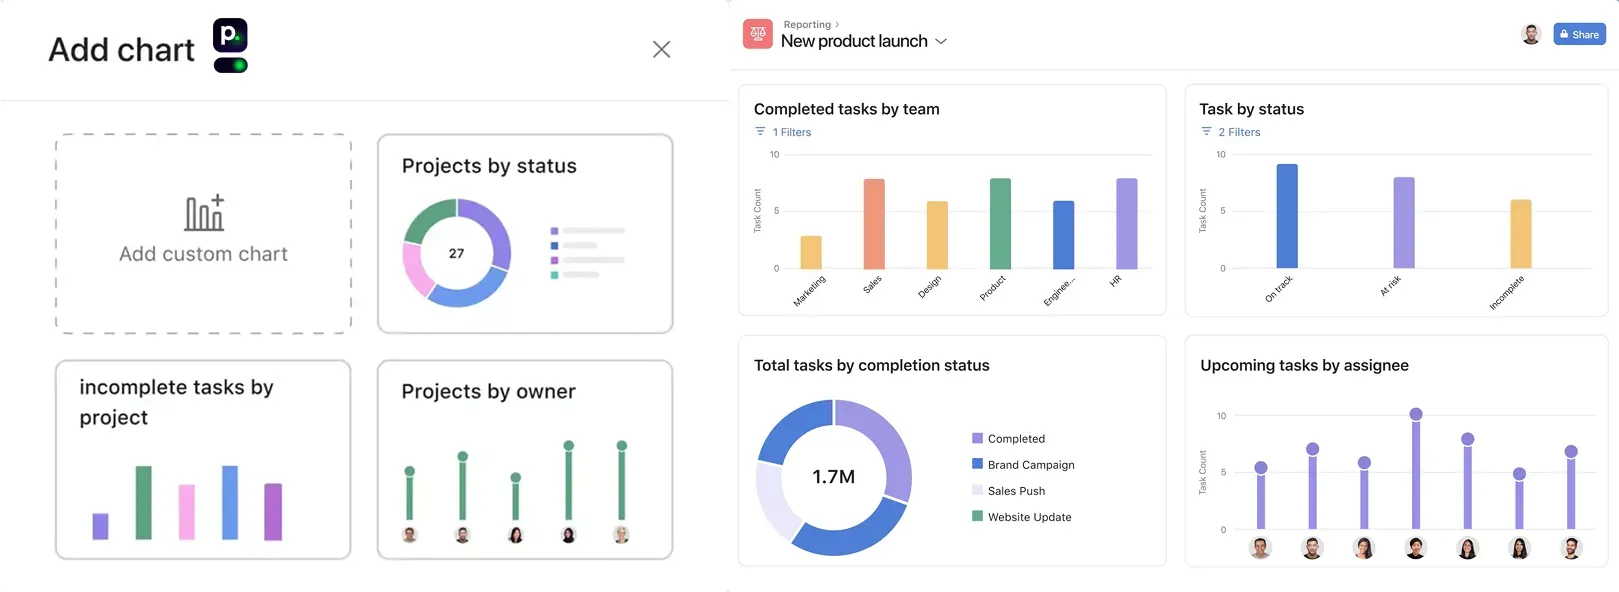Choose the incomplete tasks by project template

[x=203, y=460]
